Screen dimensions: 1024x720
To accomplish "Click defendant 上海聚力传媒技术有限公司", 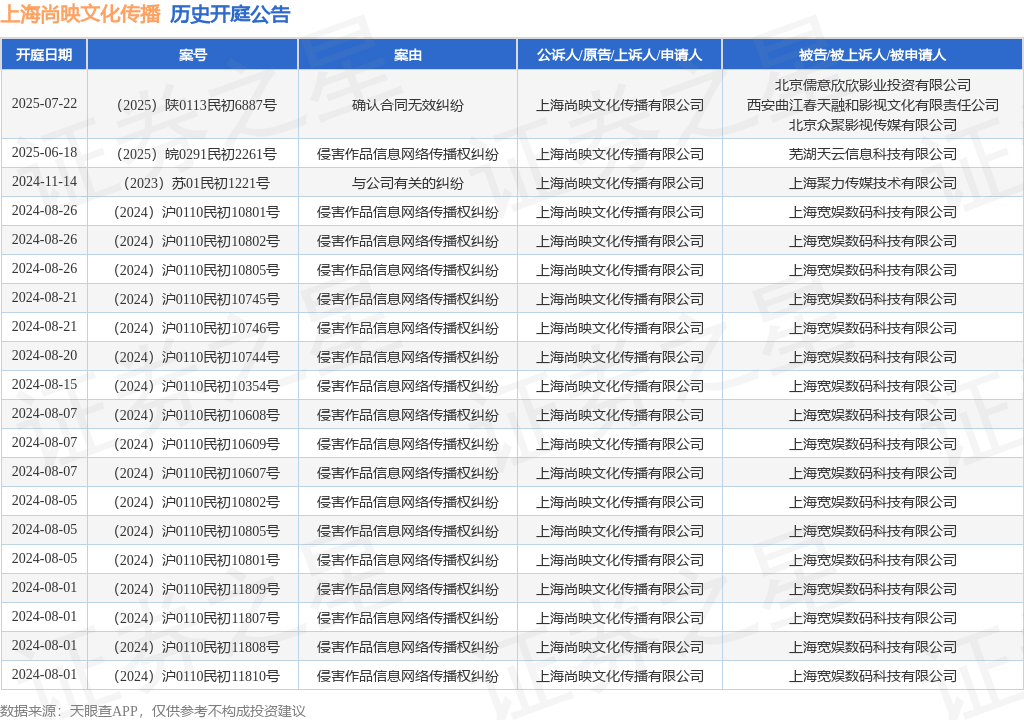I will (x=872, y=183).
